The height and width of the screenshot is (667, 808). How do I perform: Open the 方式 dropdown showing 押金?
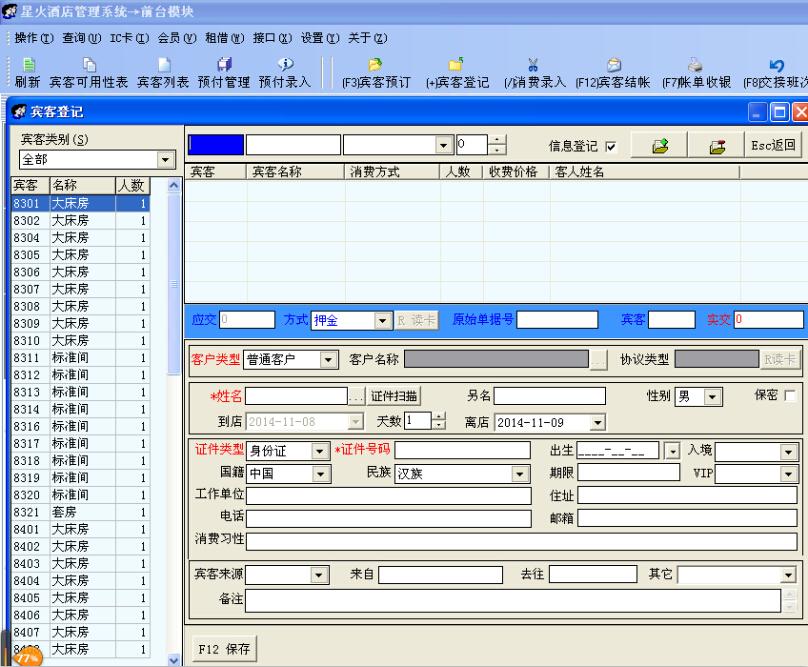pos(381,321)
